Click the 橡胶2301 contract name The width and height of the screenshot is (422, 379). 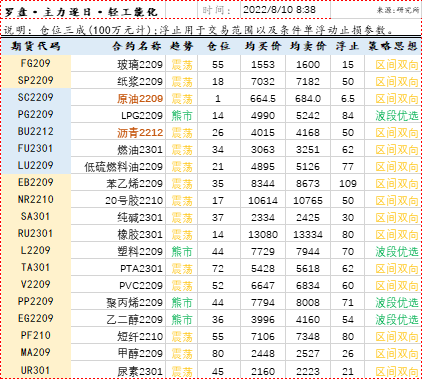pos(140,235)
